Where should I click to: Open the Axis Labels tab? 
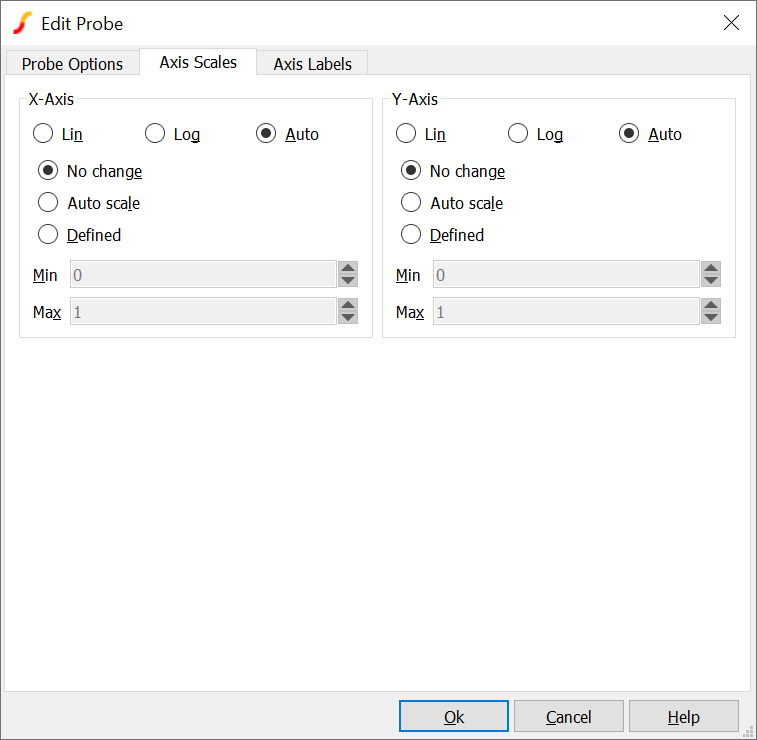coord(312,64)
